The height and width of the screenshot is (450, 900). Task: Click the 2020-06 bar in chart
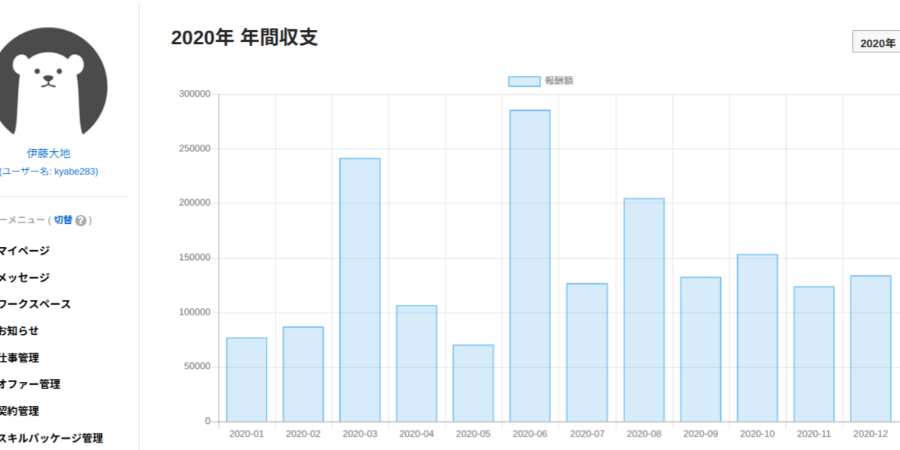(530, 265)
